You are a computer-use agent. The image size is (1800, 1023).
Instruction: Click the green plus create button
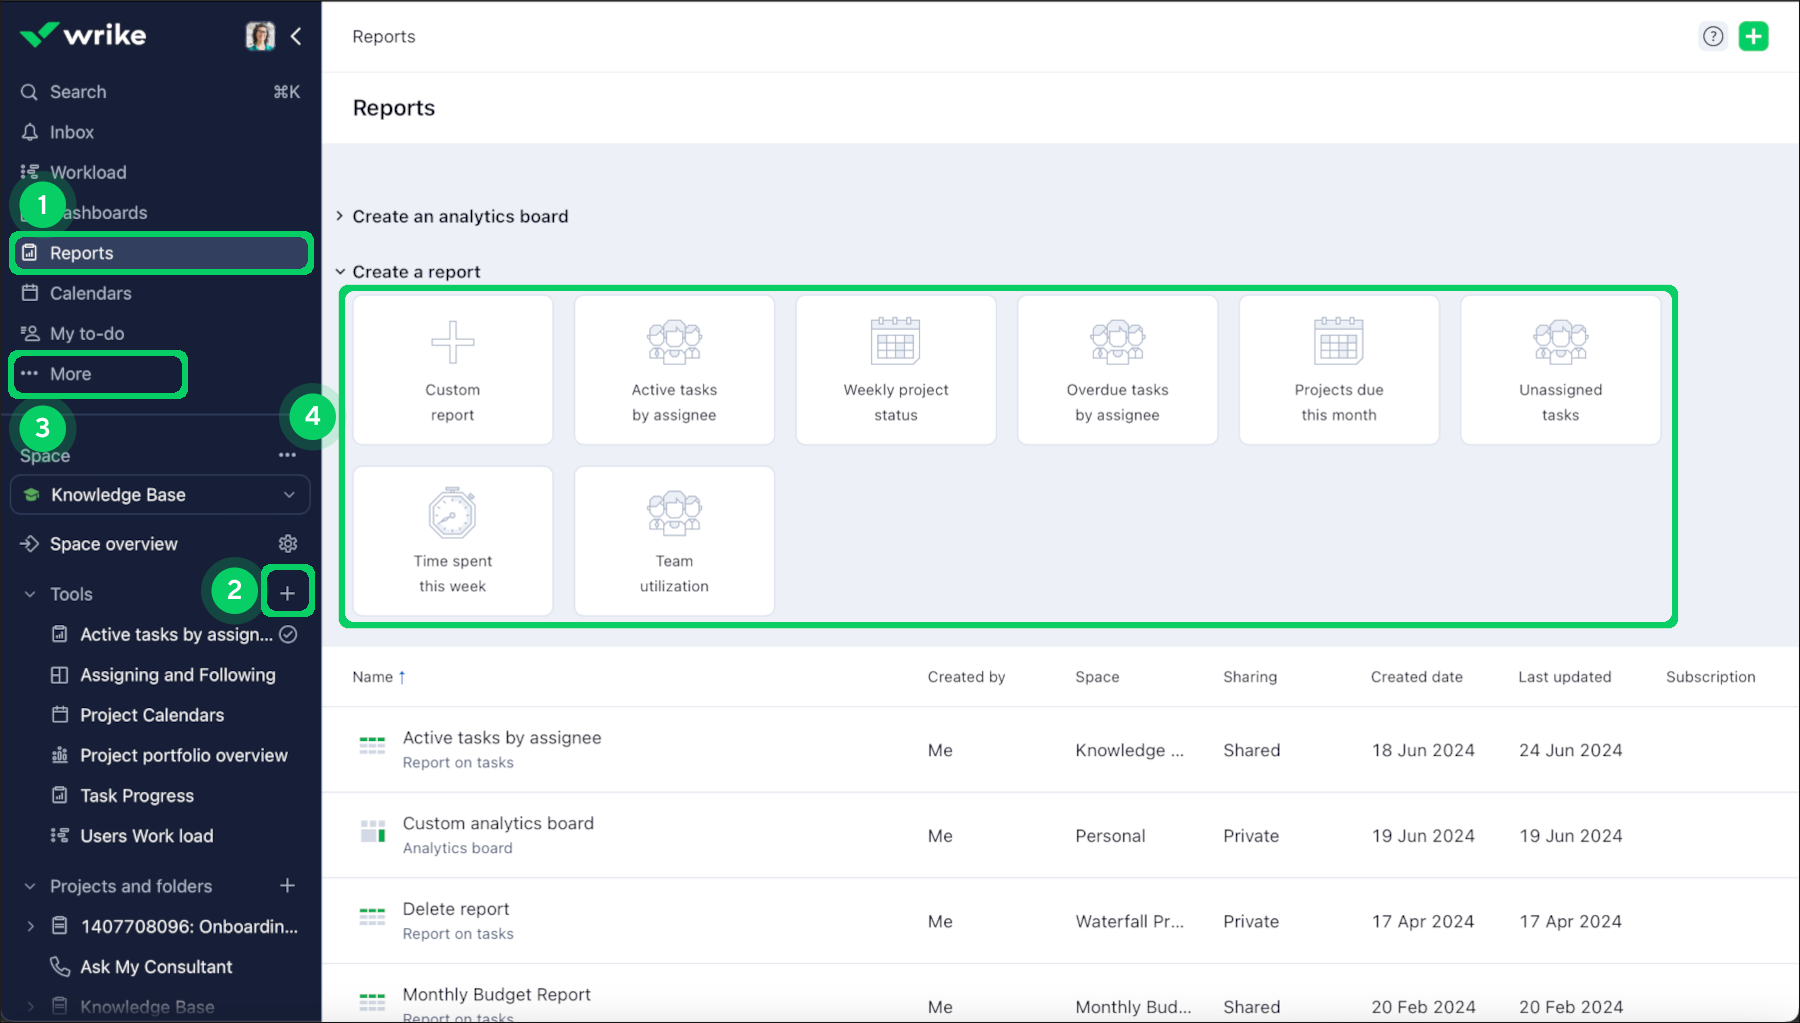pyautogui.click(x=1753, y=37)
